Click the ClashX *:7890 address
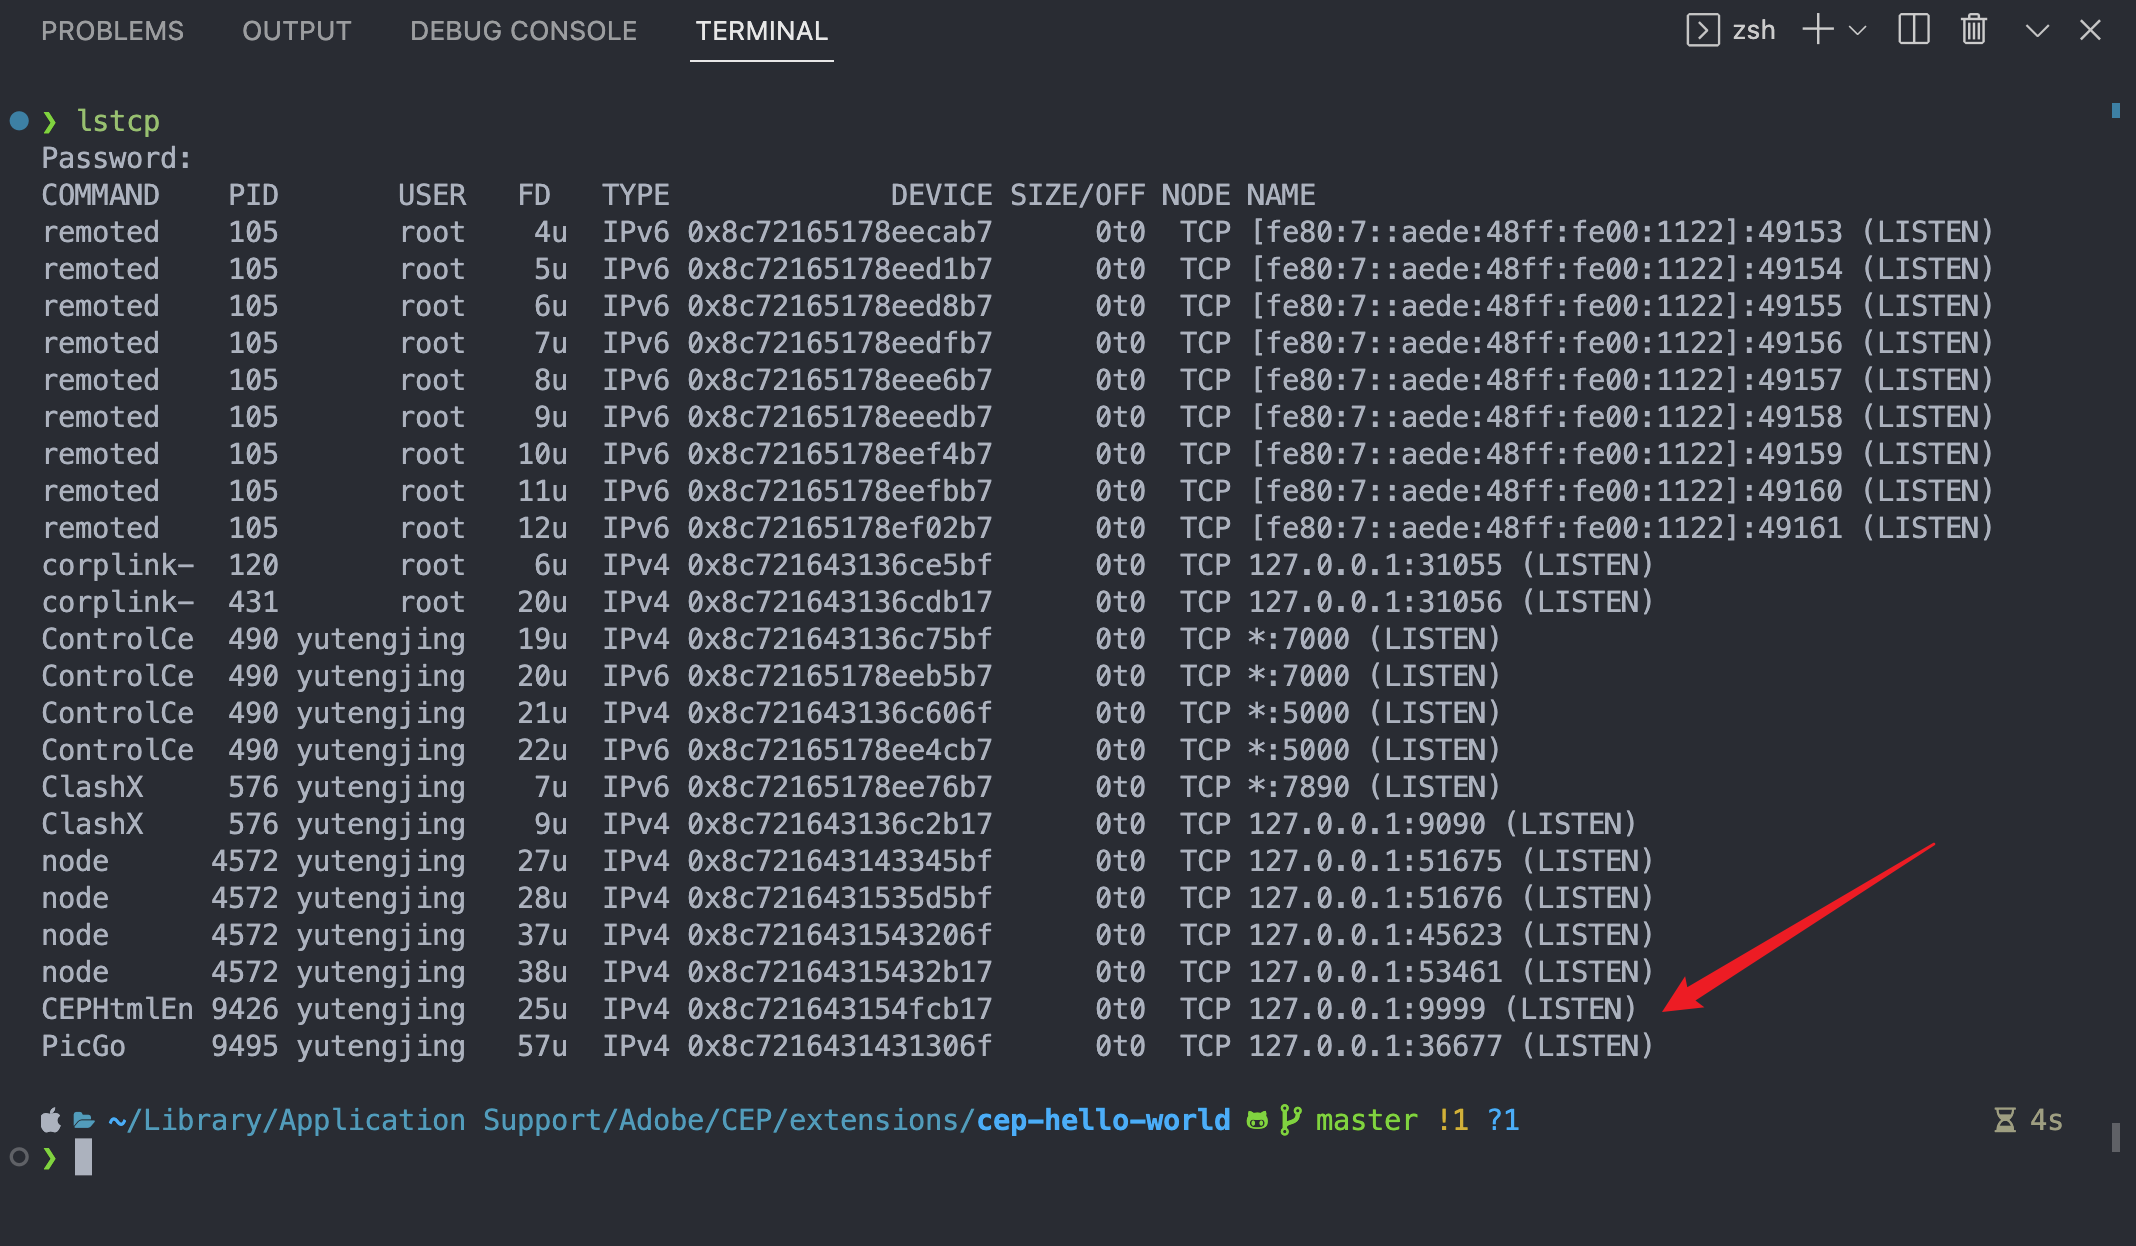The width and height of the screenshot is (2136, 1246). (x=1299, y=787)
